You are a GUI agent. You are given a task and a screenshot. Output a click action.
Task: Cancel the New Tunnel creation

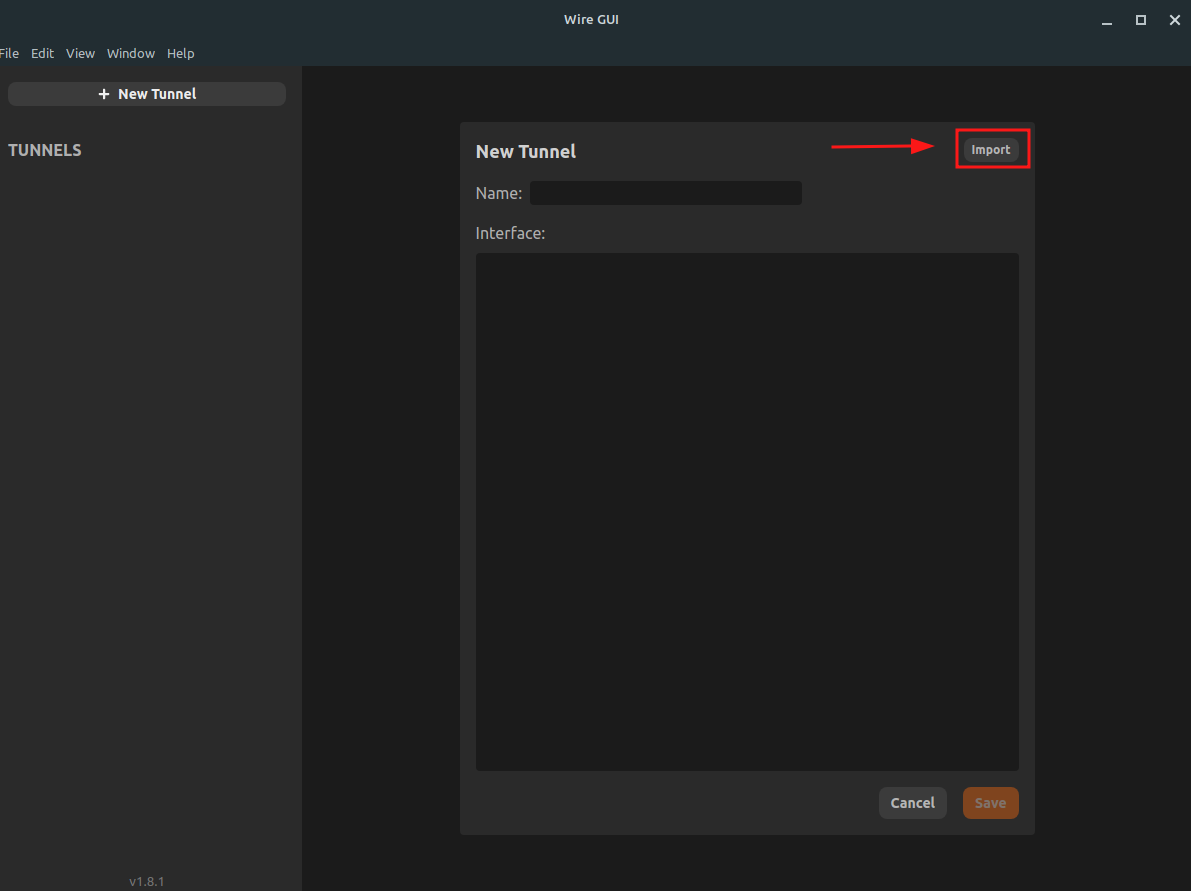click(x=912, y=802)
